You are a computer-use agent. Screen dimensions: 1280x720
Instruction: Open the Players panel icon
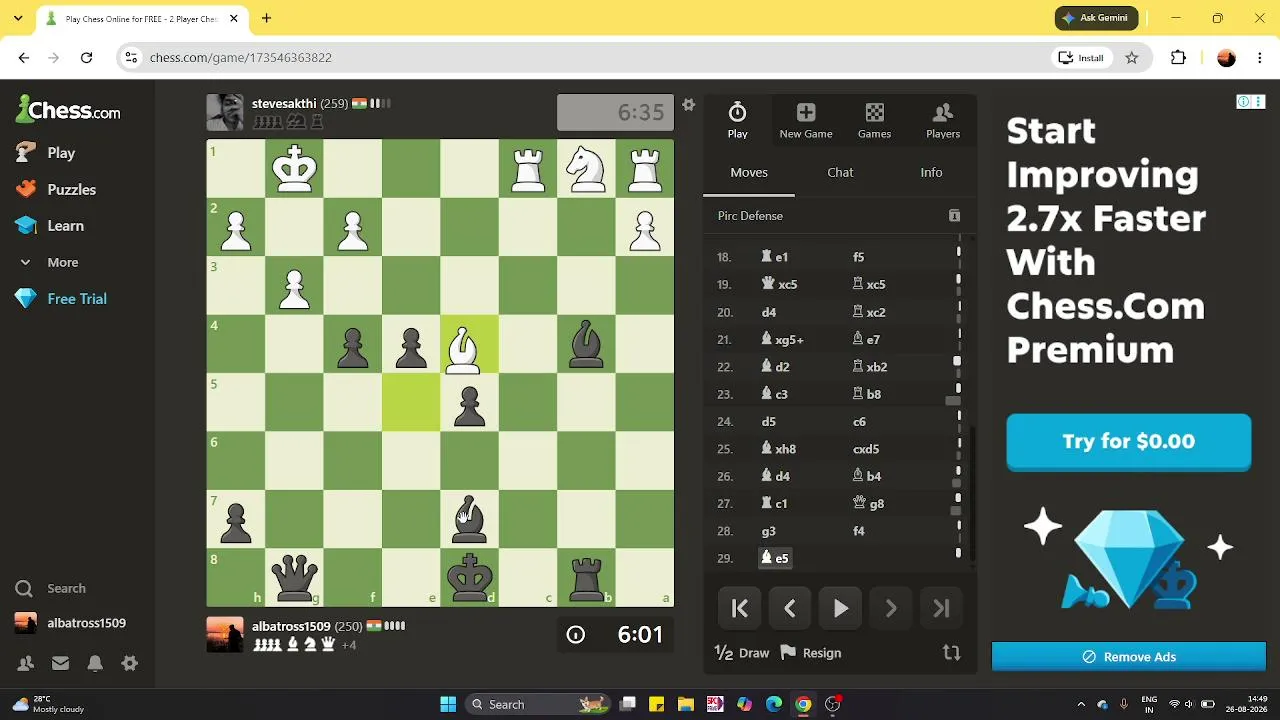click(x=943, y=120)
